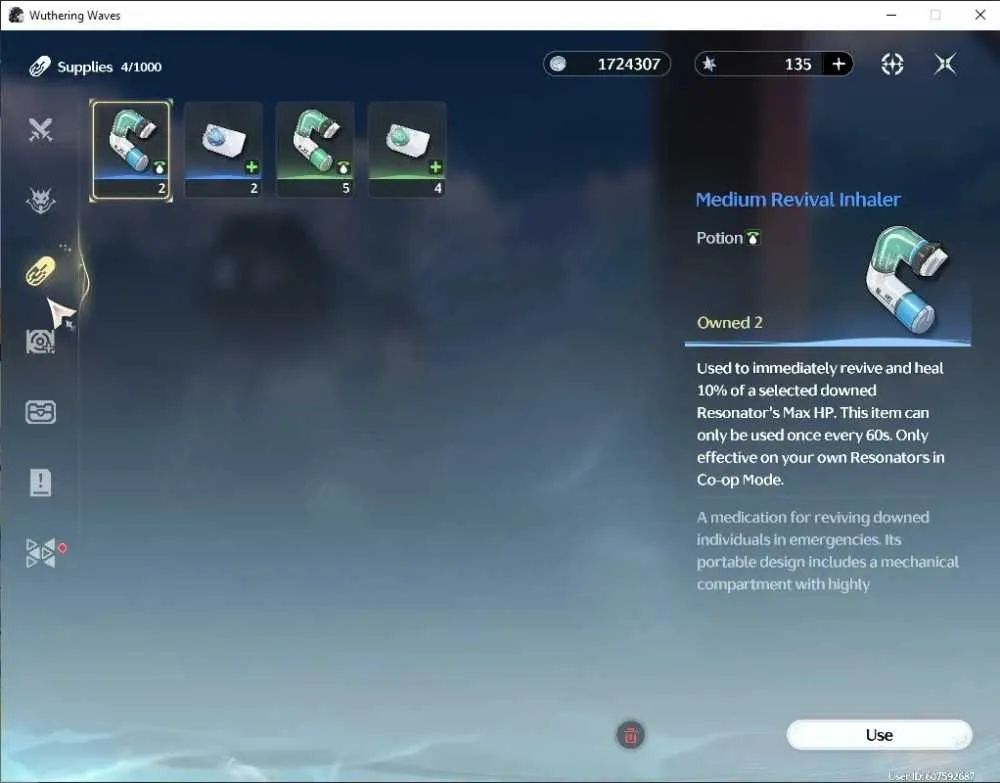Select the green medical pack with count 4
This screenshot has height=783, width=1000.
tap(407, 150)
